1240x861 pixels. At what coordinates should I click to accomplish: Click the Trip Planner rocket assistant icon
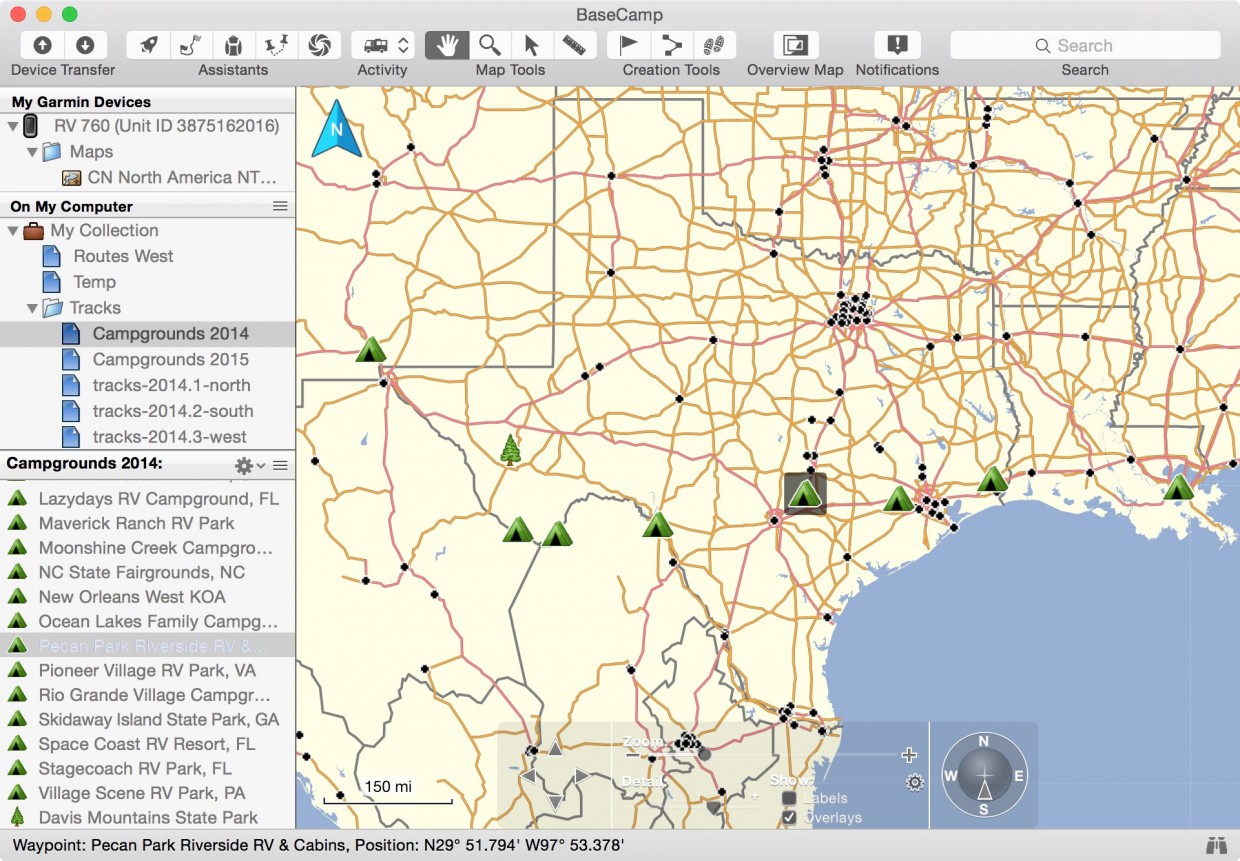(x=148, y=45)
